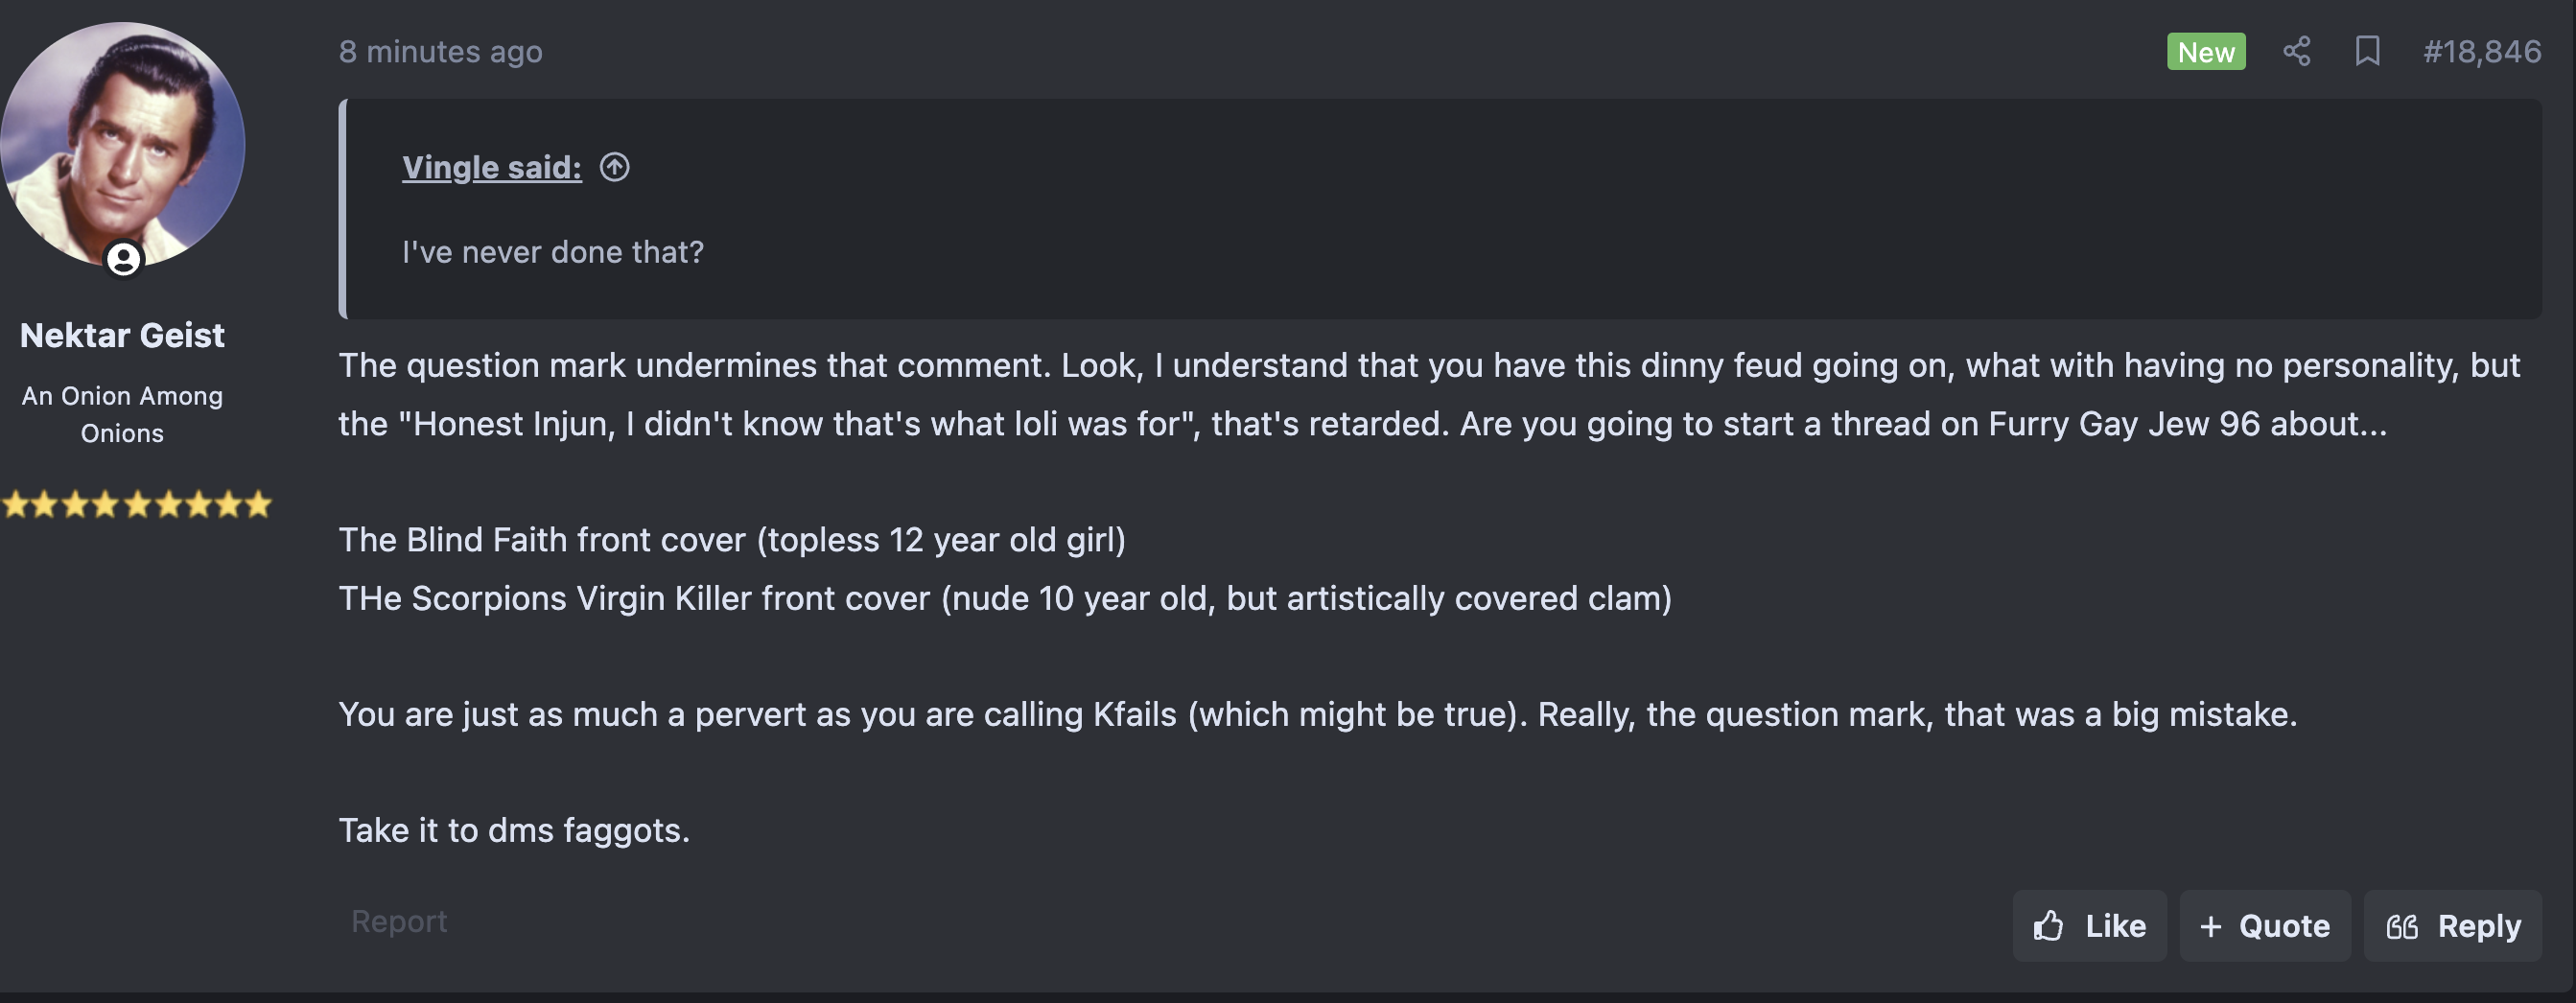Click the user status icon on the avatar

click(124, 259)
